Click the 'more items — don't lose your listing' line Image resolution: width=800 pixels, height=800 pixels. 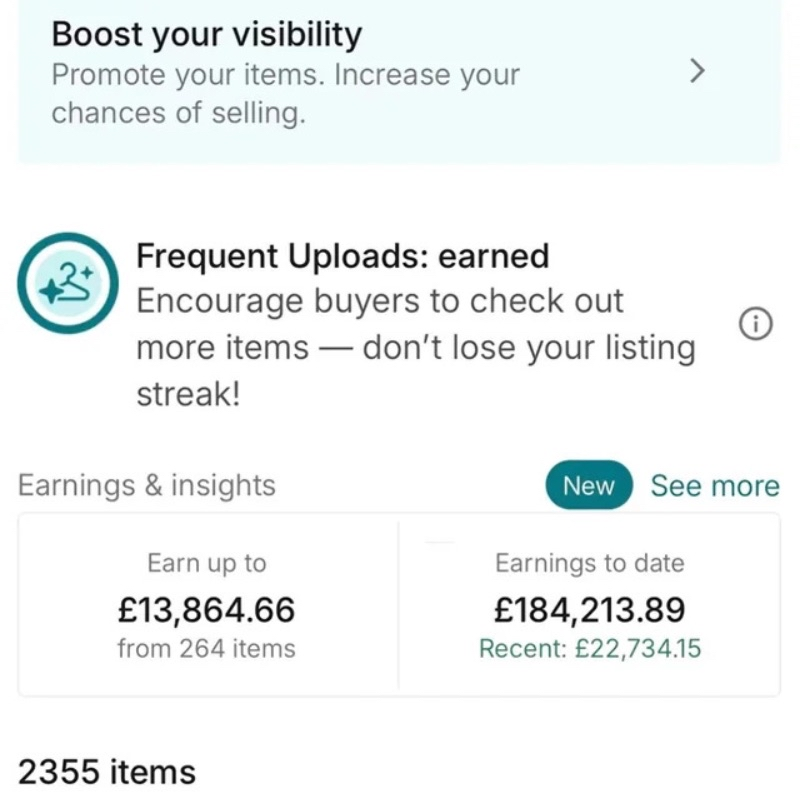(415, 348)
